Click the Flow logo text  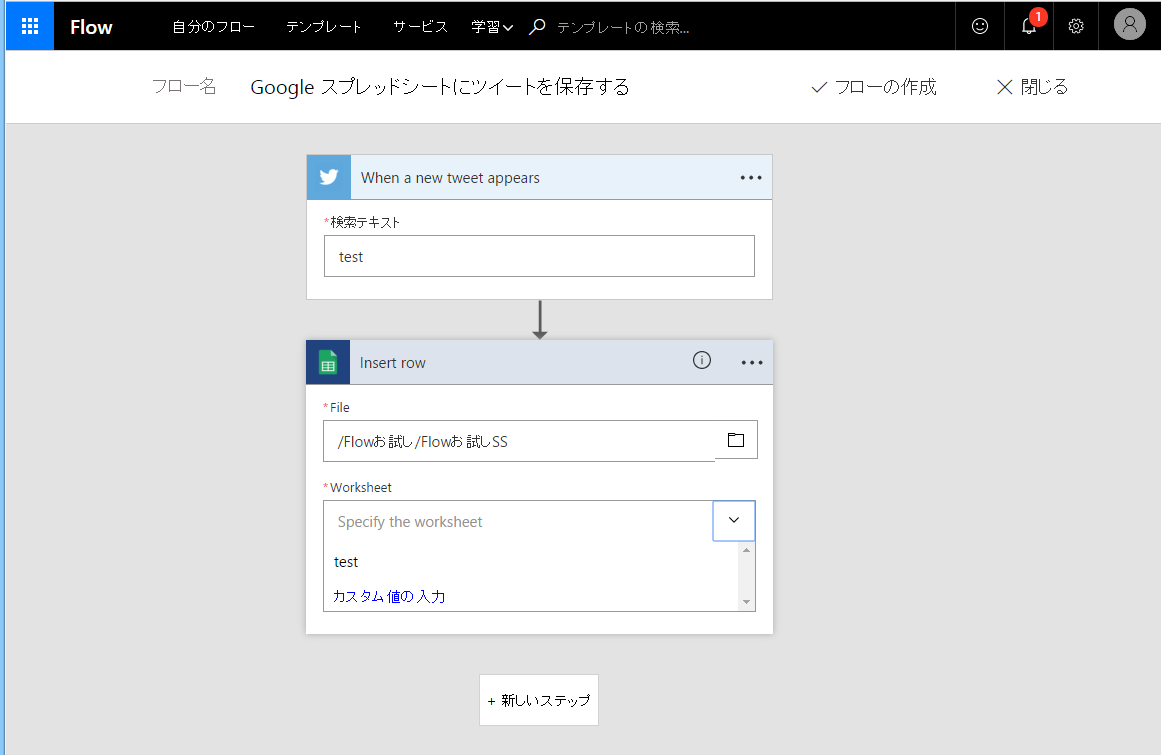tap(91, 27)
